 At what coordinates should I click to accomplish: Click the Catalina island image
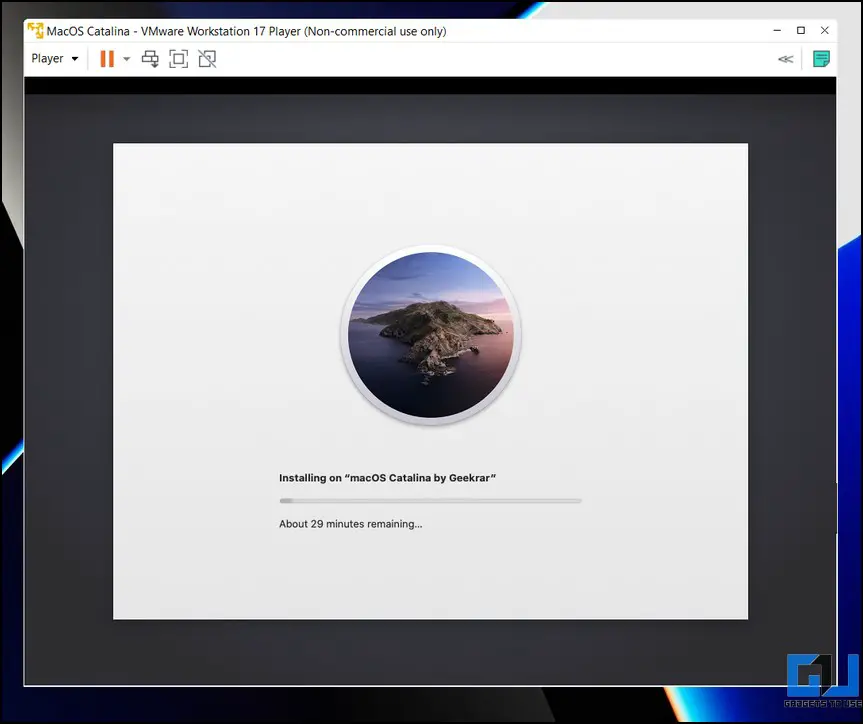[x=430, y=334]
